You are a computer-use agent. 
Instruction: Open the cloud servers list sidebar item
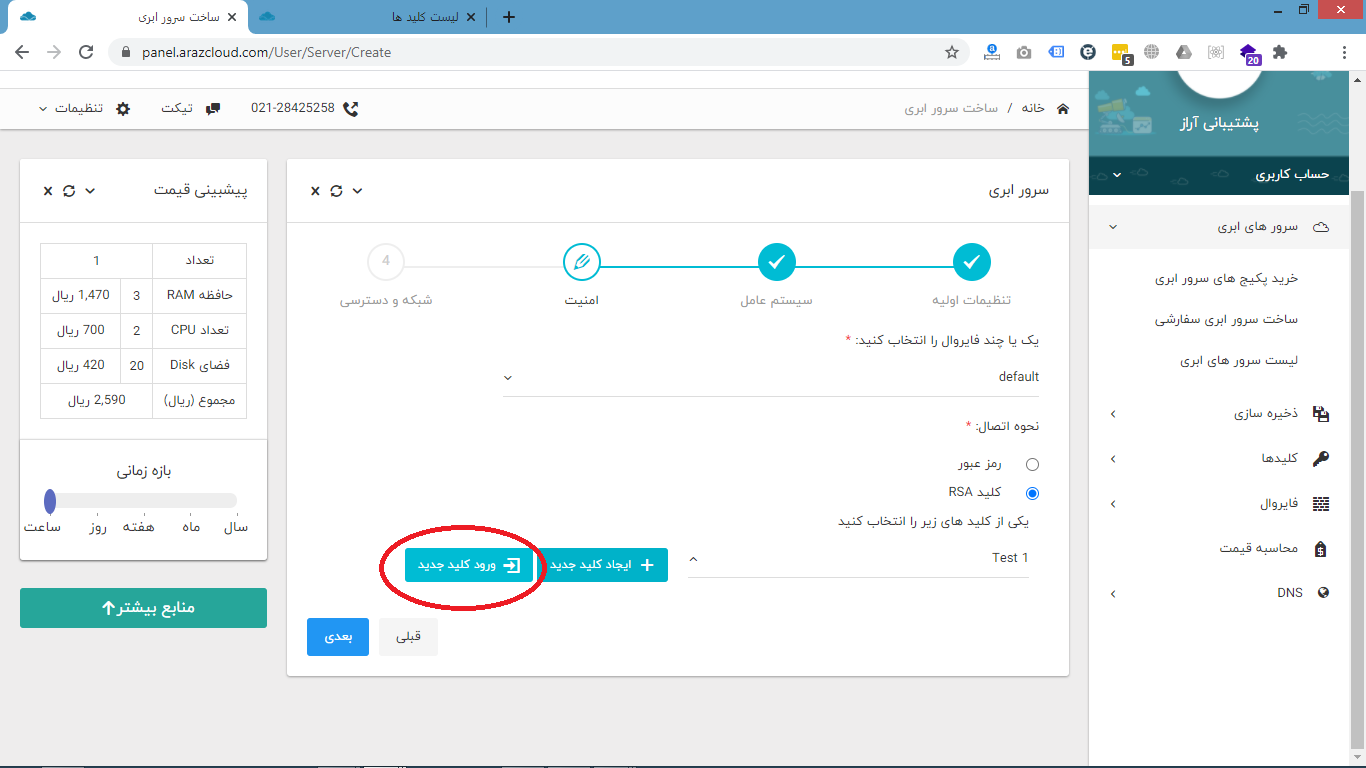(x=1238, y=361)
